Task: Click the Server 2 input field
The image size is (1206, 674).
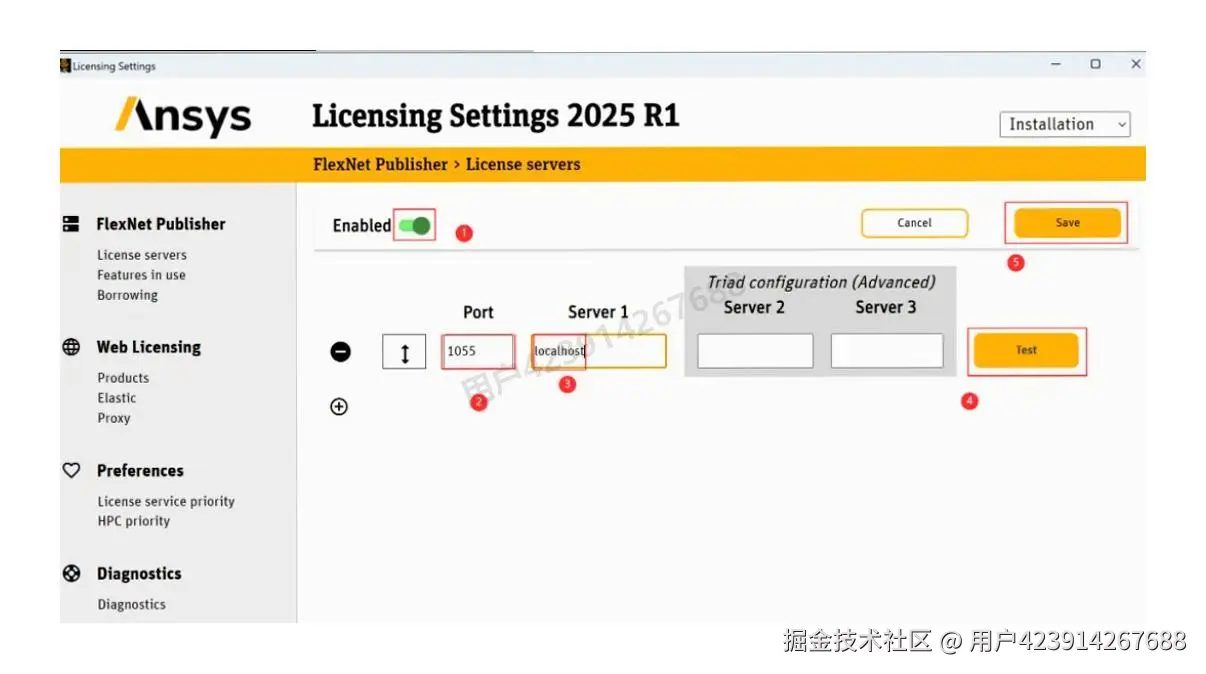Action: pyautogui.click(x=755, y=351)
